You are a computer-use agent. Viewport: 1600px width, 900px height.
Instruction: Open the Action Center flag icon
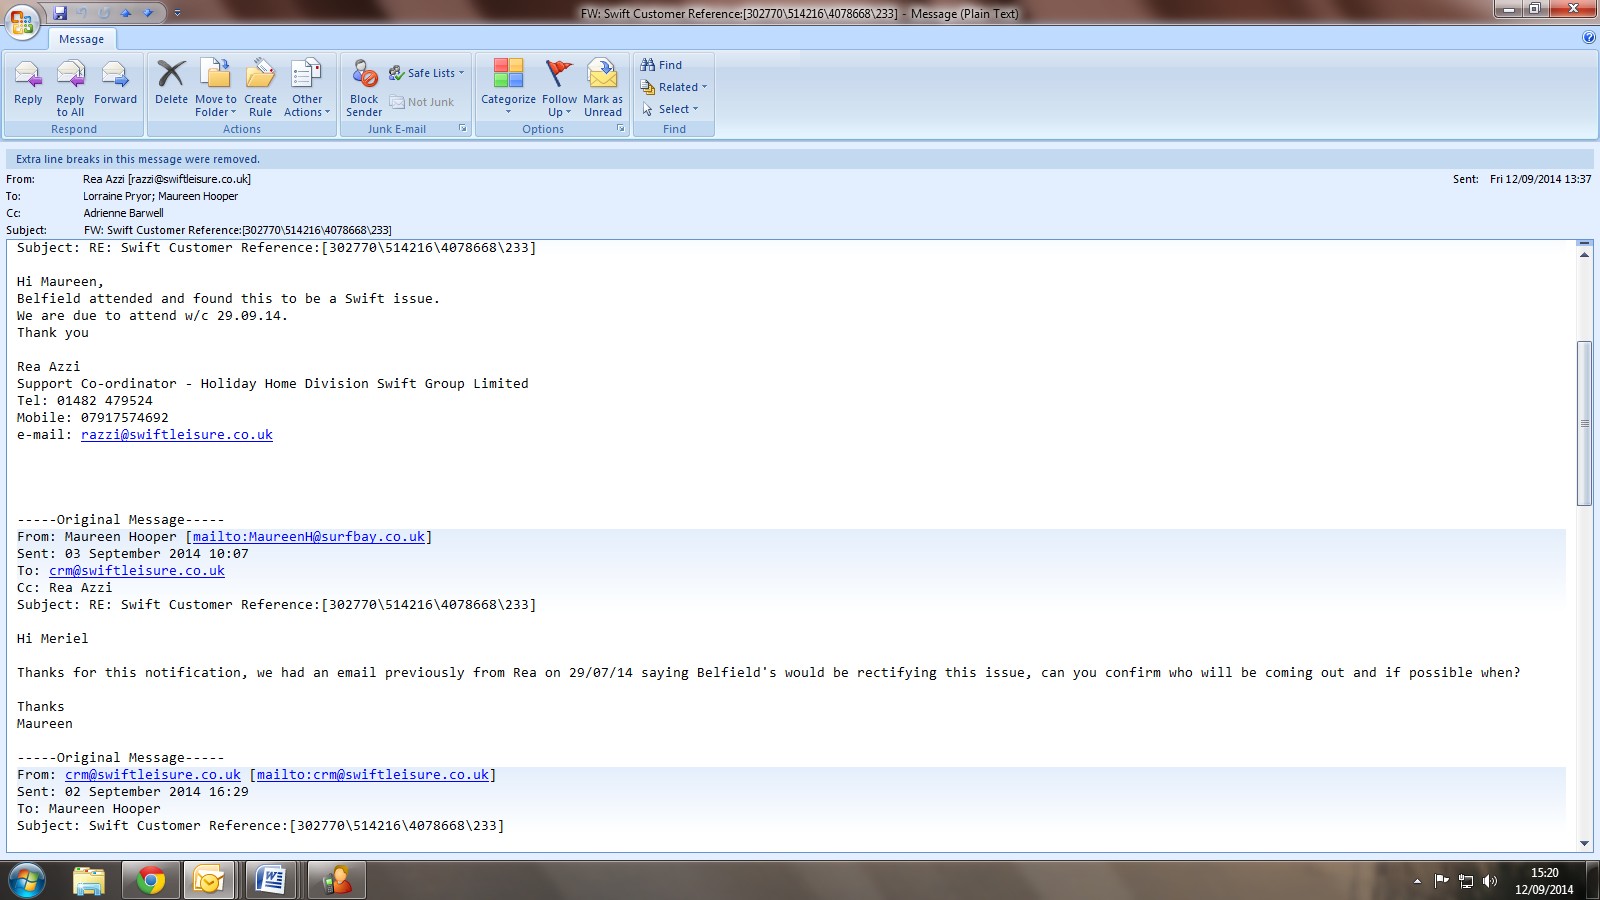pyautogui.click(x=1441, y=881)
